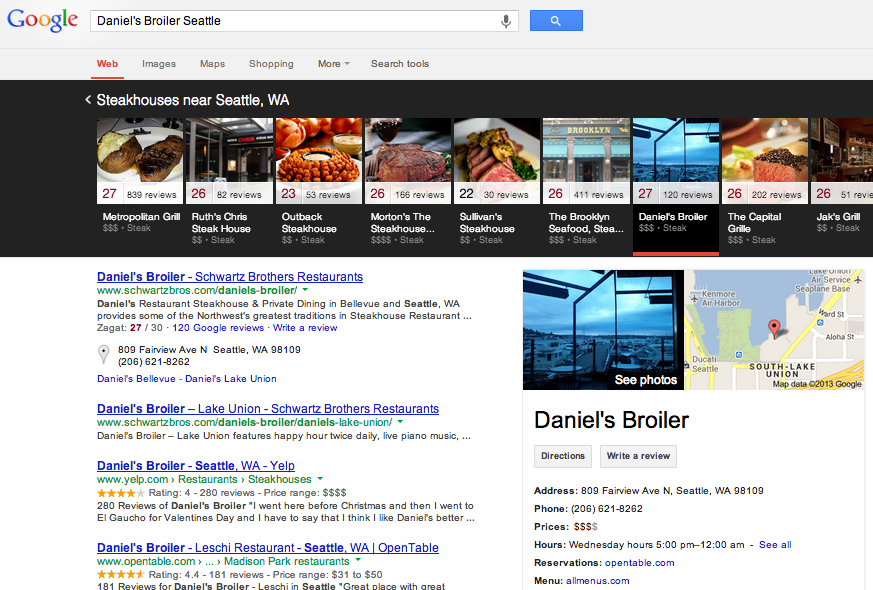Image resolution: width=873 pixels, height=590 pixels.
Task: Click the Outback Steakhouse name in carousel
Action: click(309, 223)
